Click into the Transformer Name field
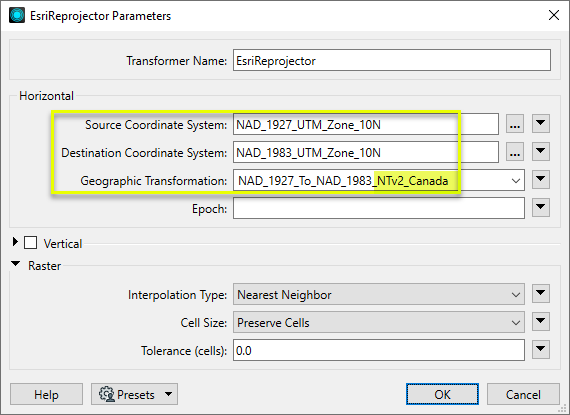Image resolution: width=570 pixels, height=415 pixels. (x=392, y=60)
